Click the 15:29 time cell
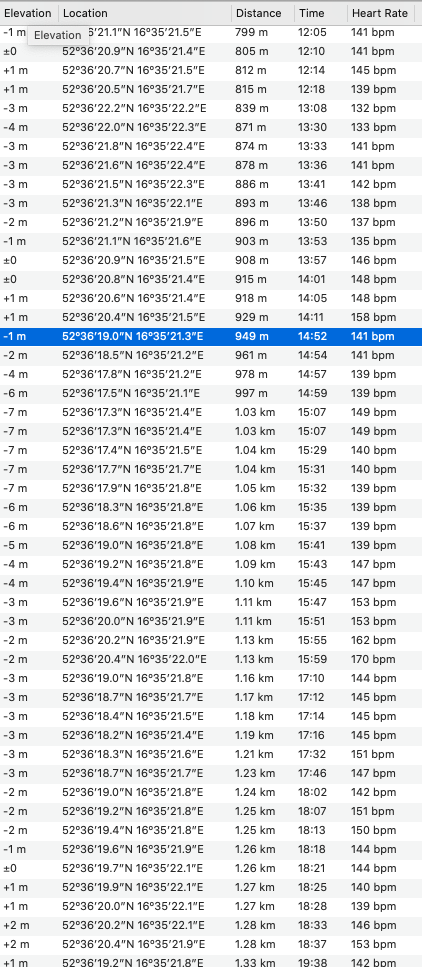 (x=312, y=450)
